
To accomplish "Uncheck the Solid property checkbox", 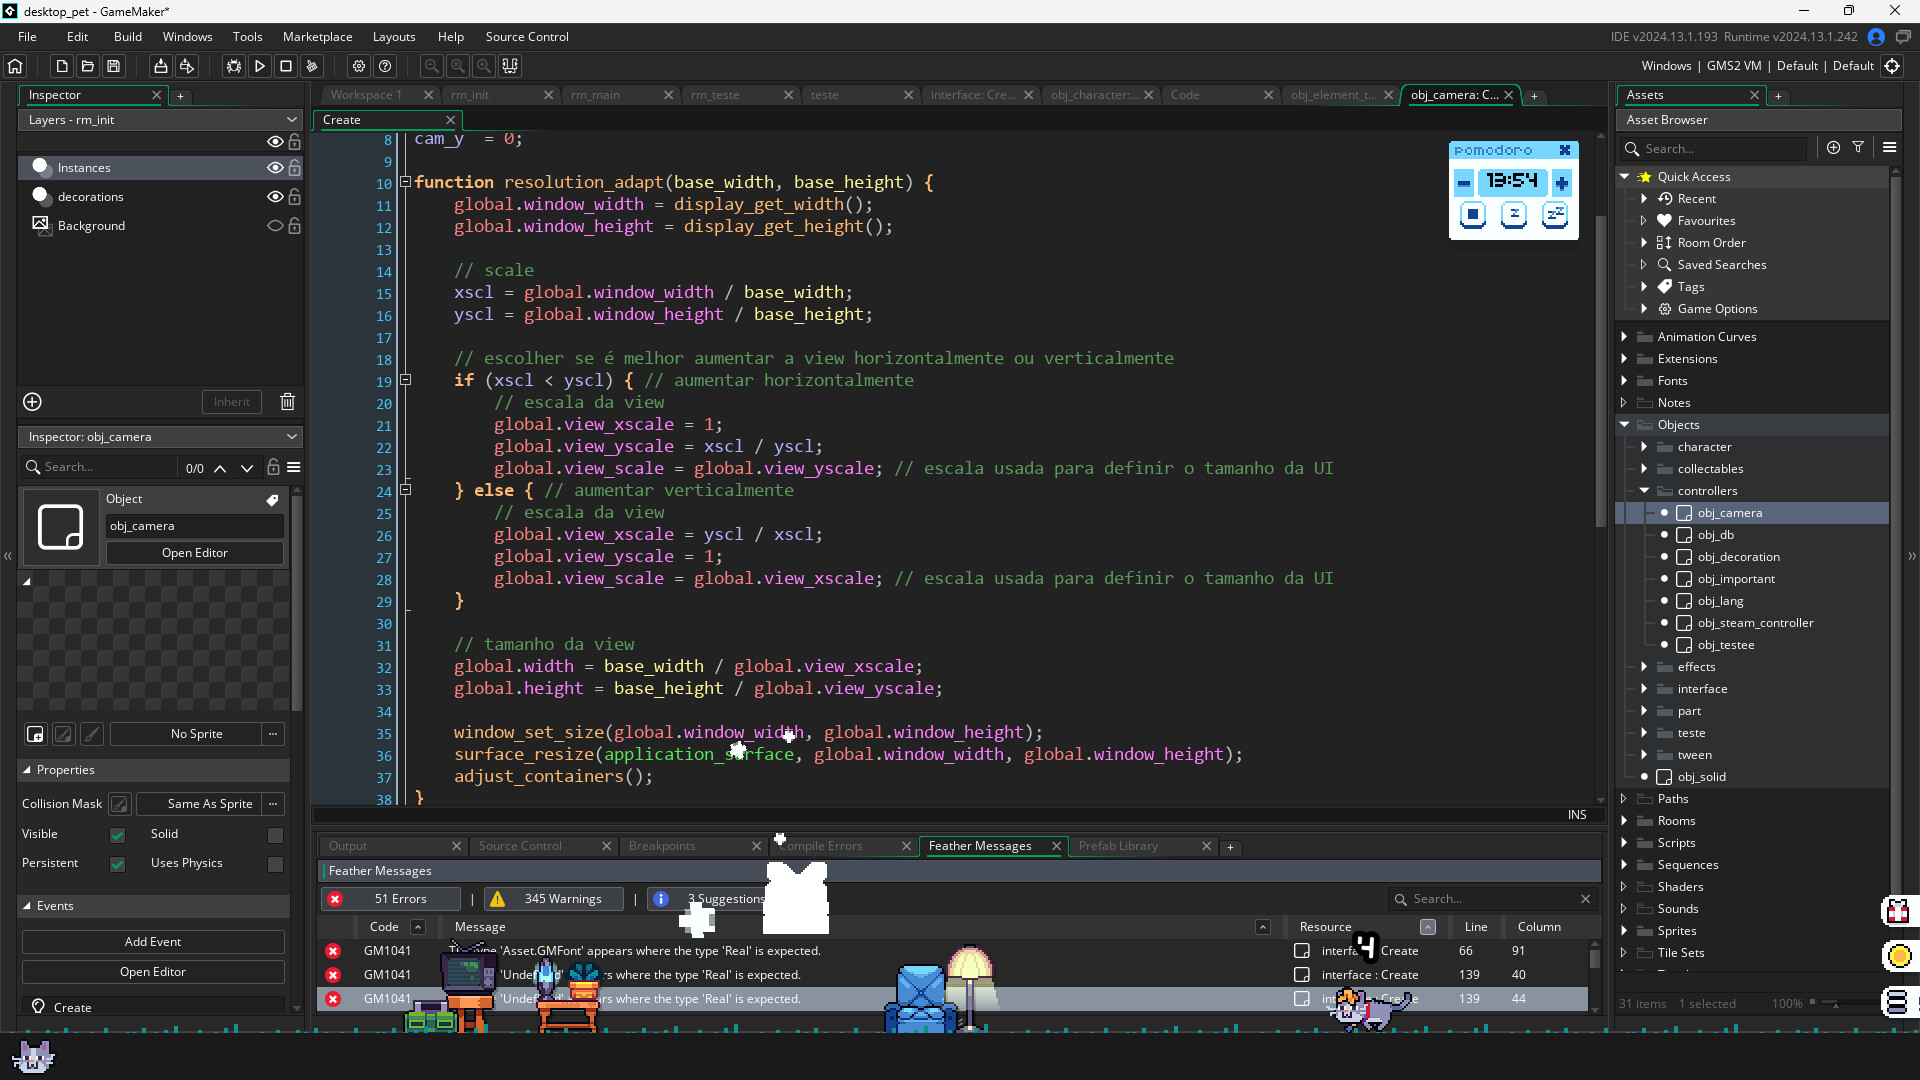I will 274,834.
